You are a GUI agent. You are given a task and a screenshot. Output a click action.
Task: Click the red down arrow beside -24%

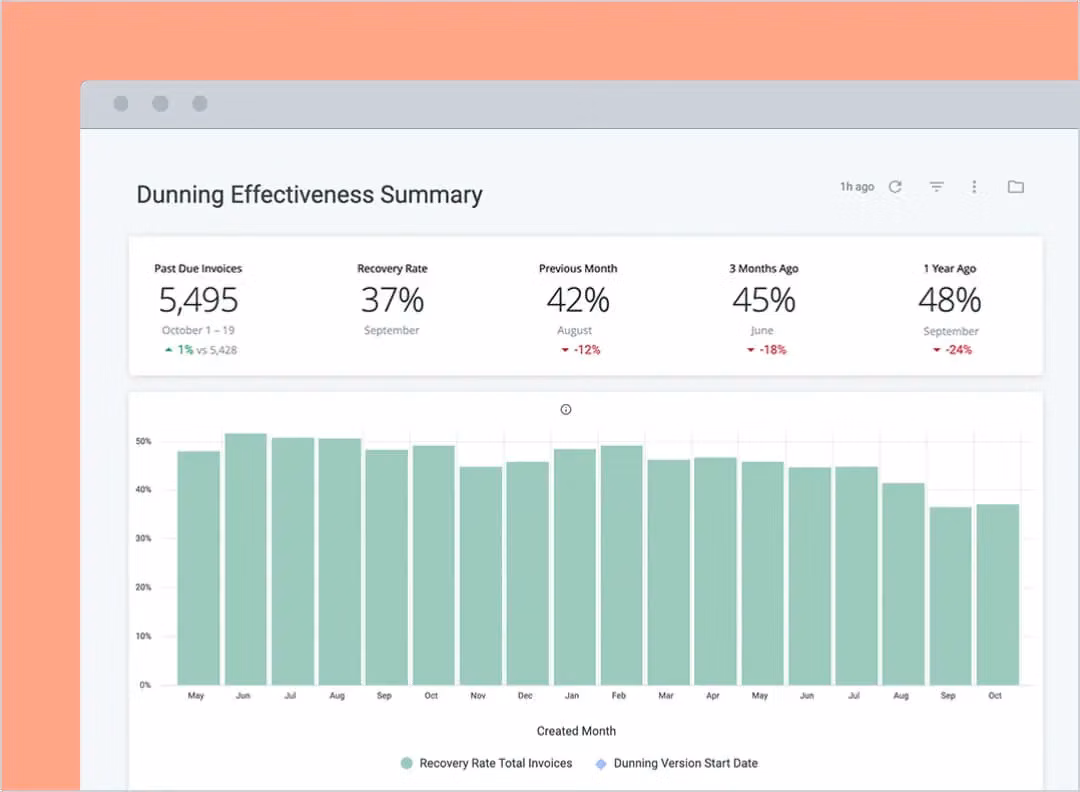(x=937, y=350)
